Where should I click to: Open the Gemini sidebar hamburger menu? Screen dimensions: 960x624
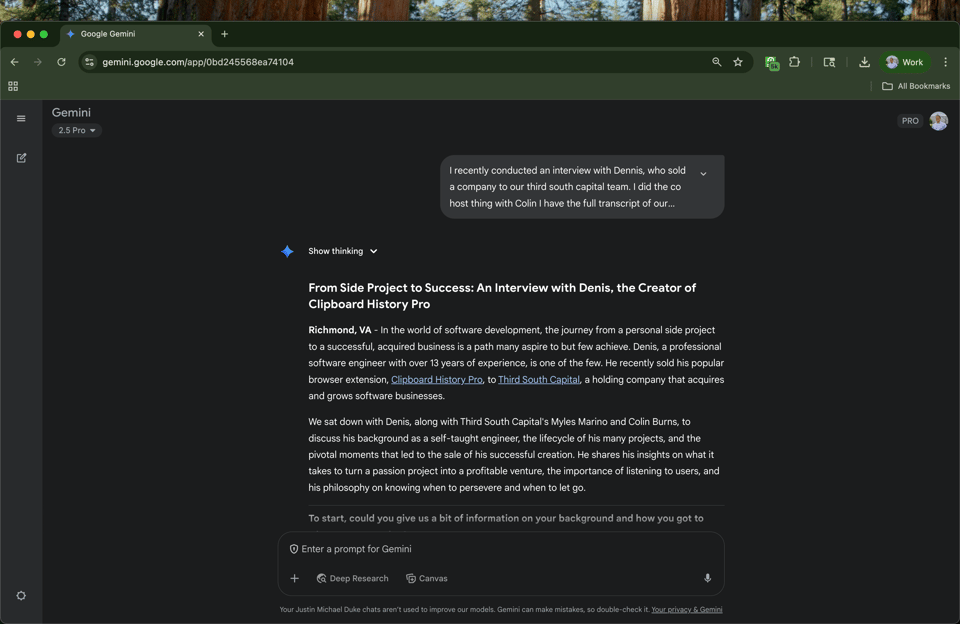click(21, 119)
